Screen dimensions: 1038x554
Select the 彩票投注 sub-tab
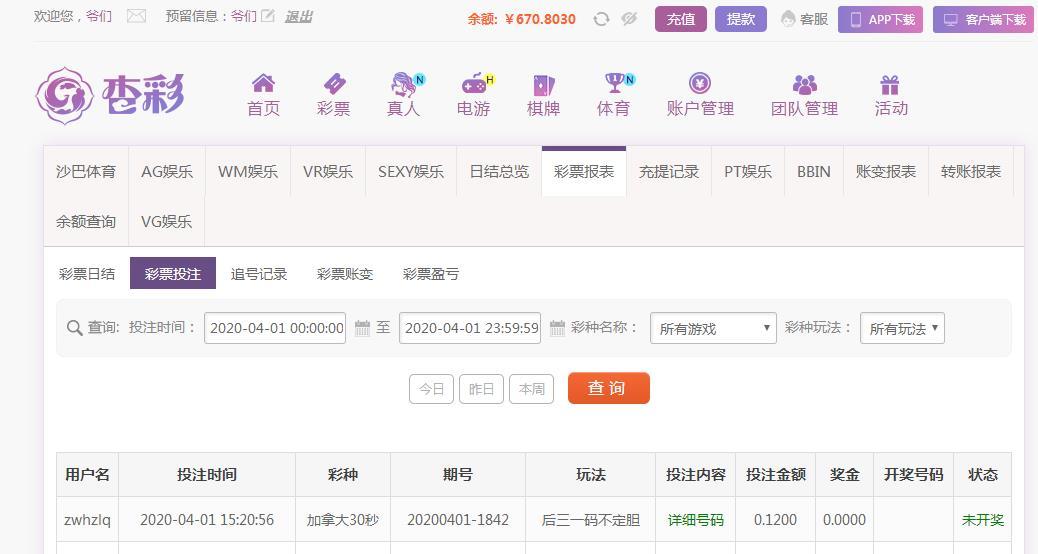coord(173,273)
